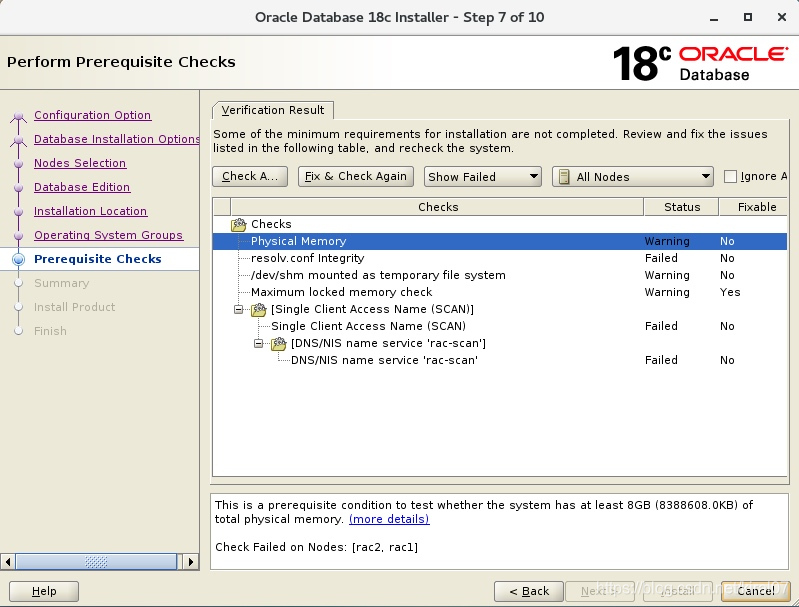Open the Show Failed dropdown
The height and width of the screenshot is (607, 799).
pyautogui.click(x=483, y=177)
